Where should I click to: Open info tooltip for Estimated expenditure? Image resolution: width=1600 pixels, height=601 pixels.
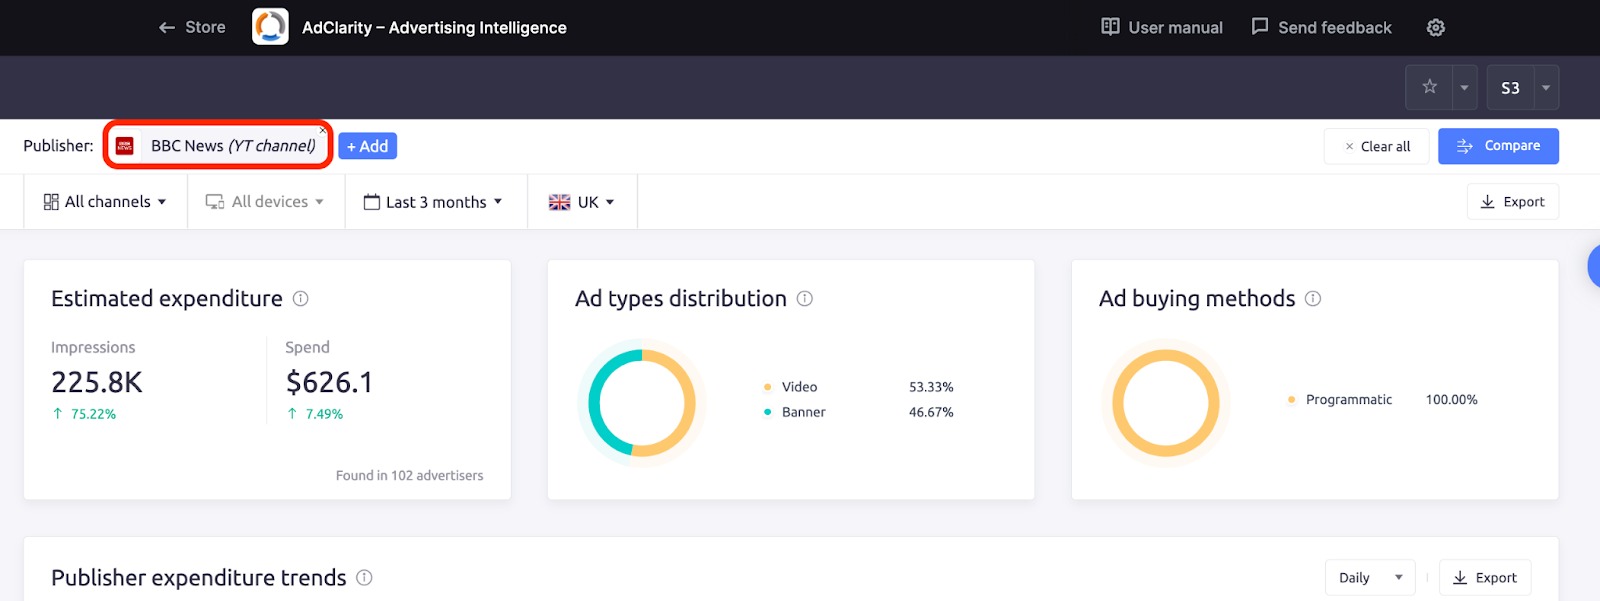(x=300, y=299)
